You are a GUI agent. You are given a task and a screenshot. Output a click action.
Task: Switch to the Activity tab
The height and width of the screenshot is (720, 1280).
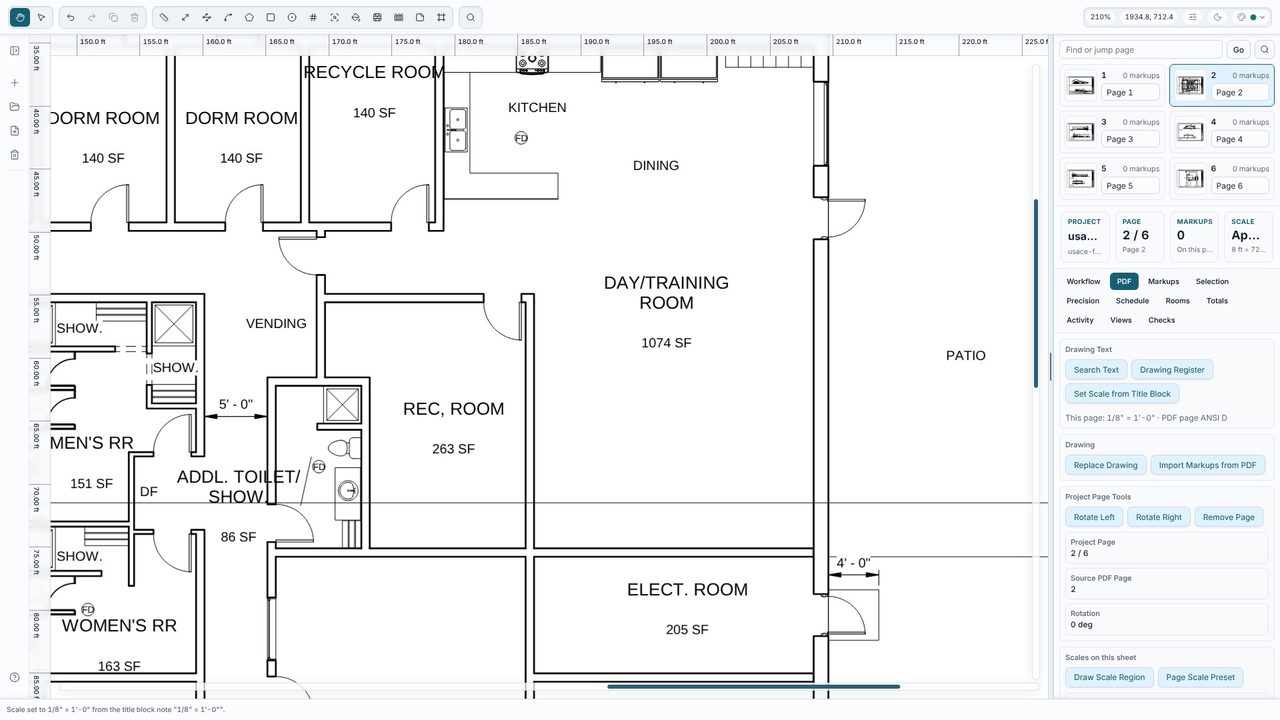1080,321
